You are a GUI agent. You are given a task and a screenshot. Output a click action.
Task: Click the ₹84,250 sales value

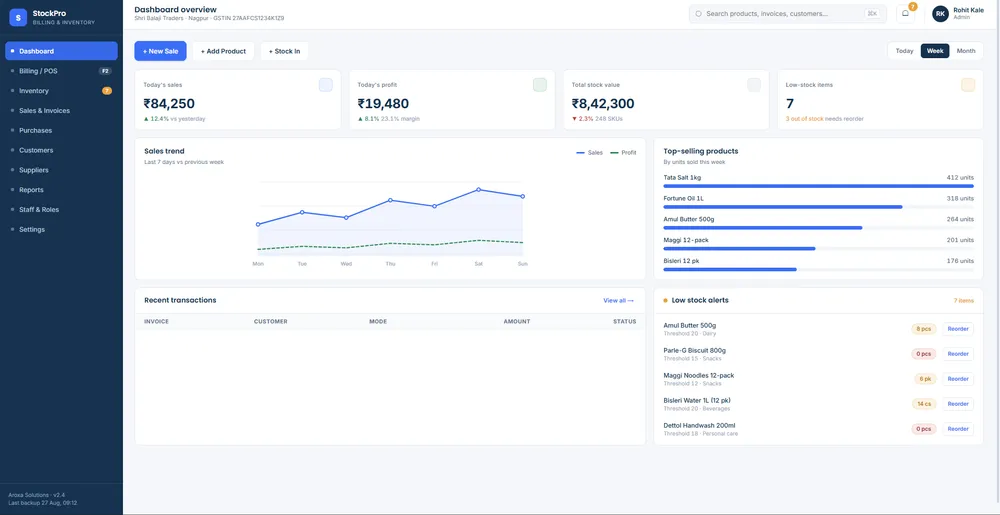(x=169, y=104)
